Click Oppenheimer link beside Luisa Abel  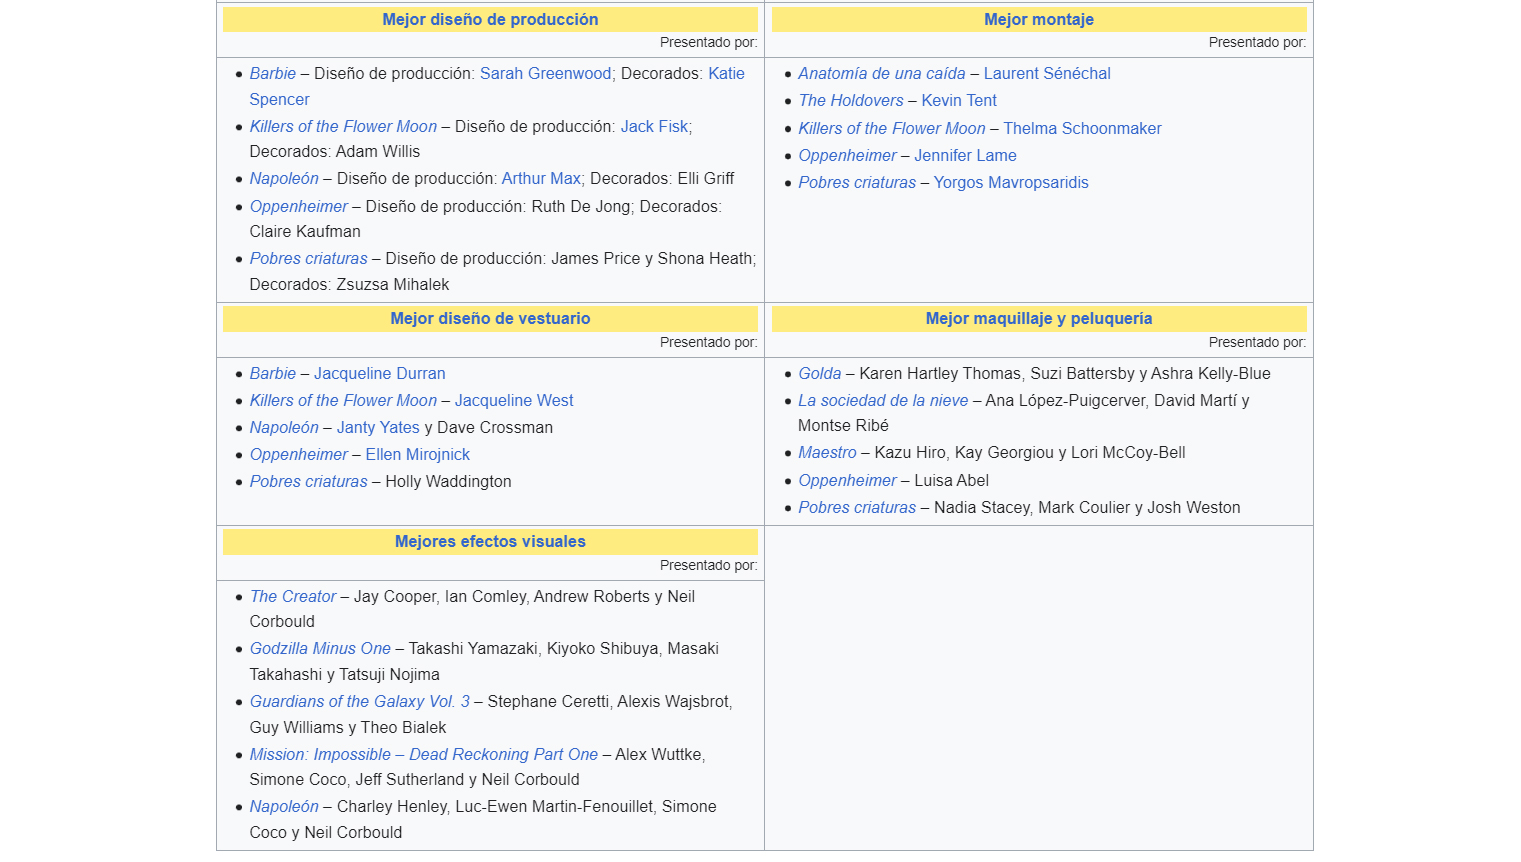click(x=848, y=480)
